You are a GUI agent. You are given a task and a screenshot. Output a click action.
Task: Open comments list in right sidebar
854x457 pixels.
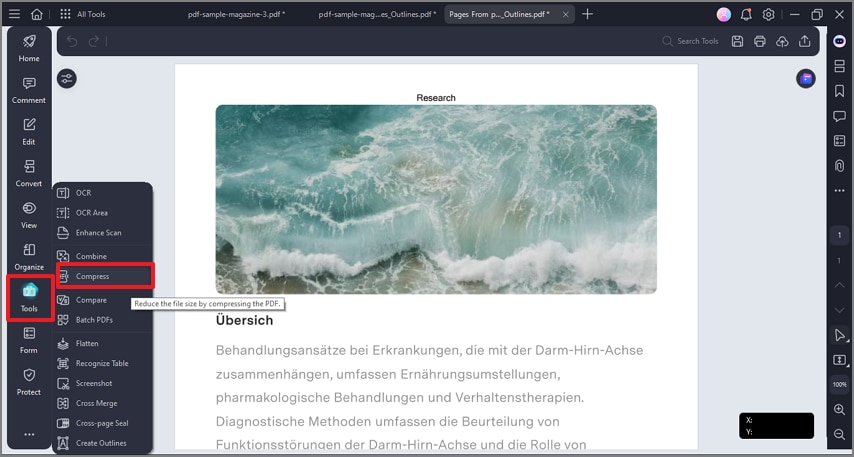(x=839, y=116)
